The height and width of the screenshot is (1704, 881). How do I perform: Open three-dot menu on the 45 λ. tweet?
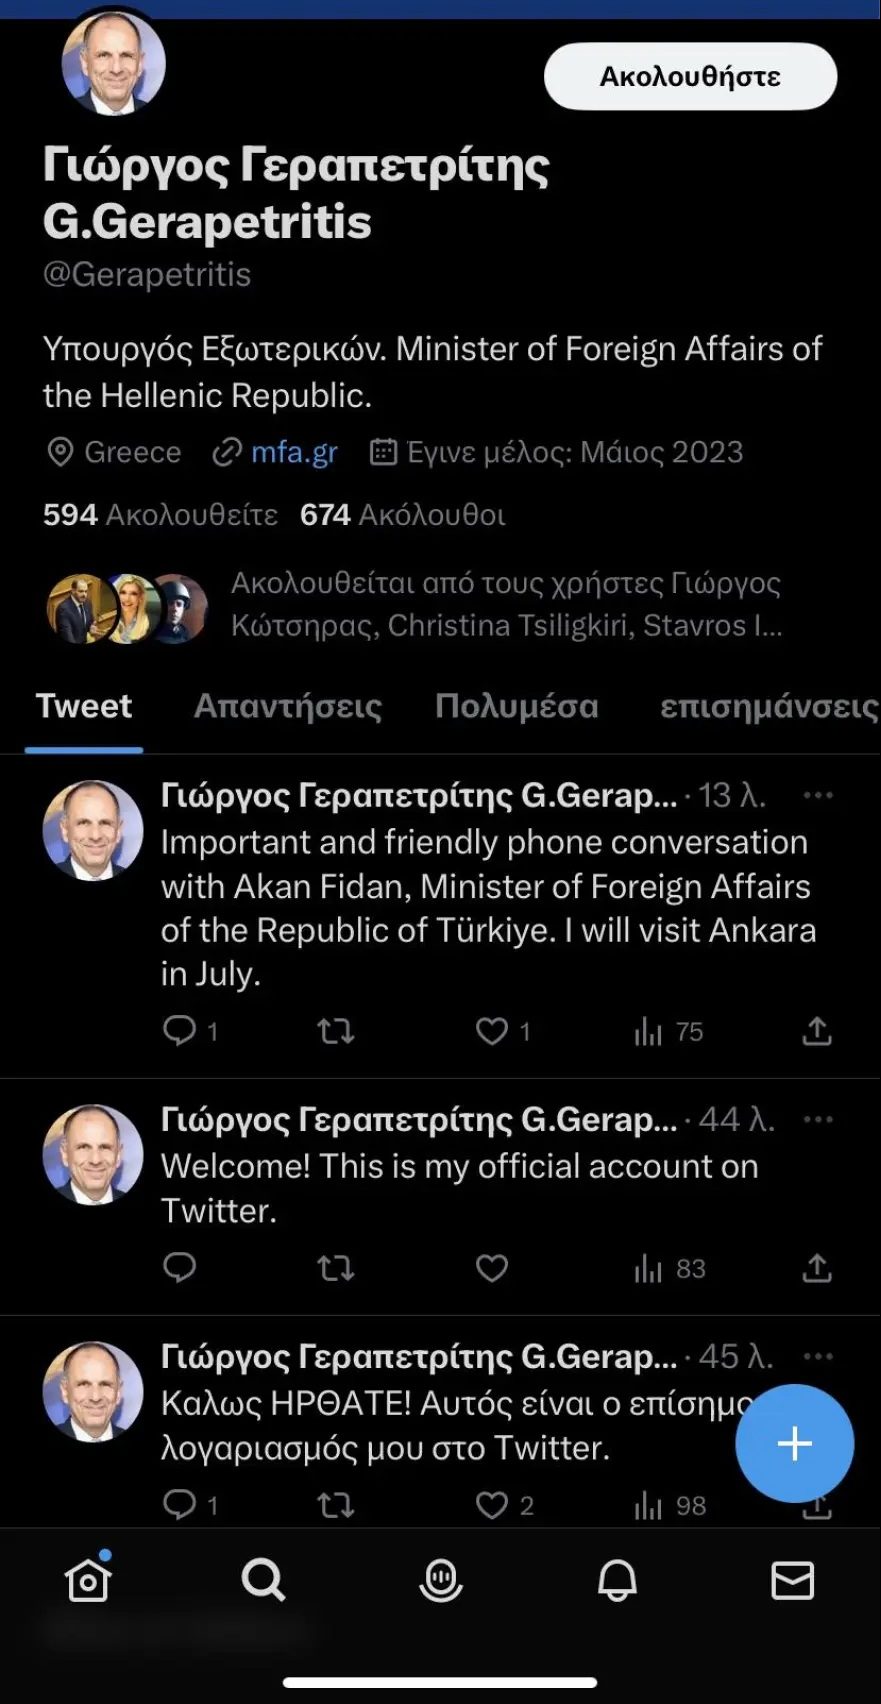click(818, 1356)
